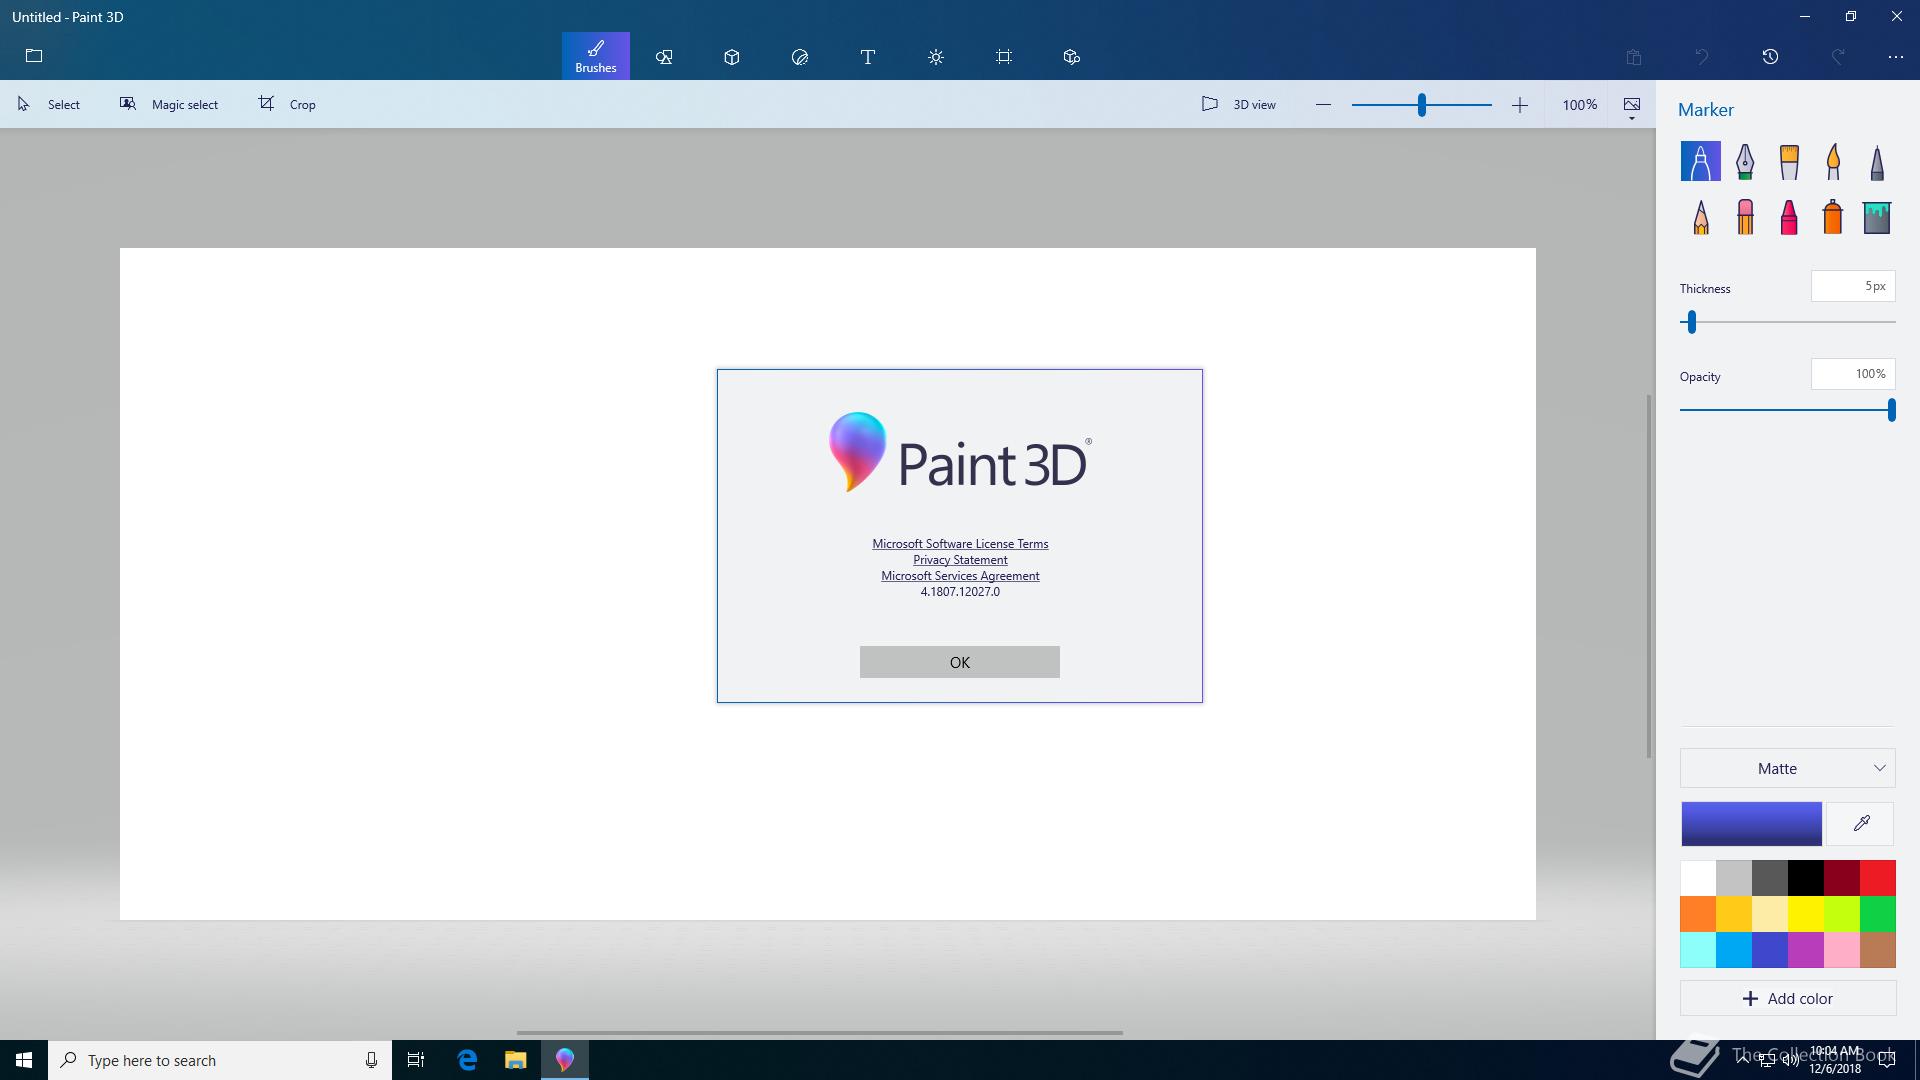Select the Crayon brush
Screen dimensions: 1920x1080
(x=1789, y=216)
